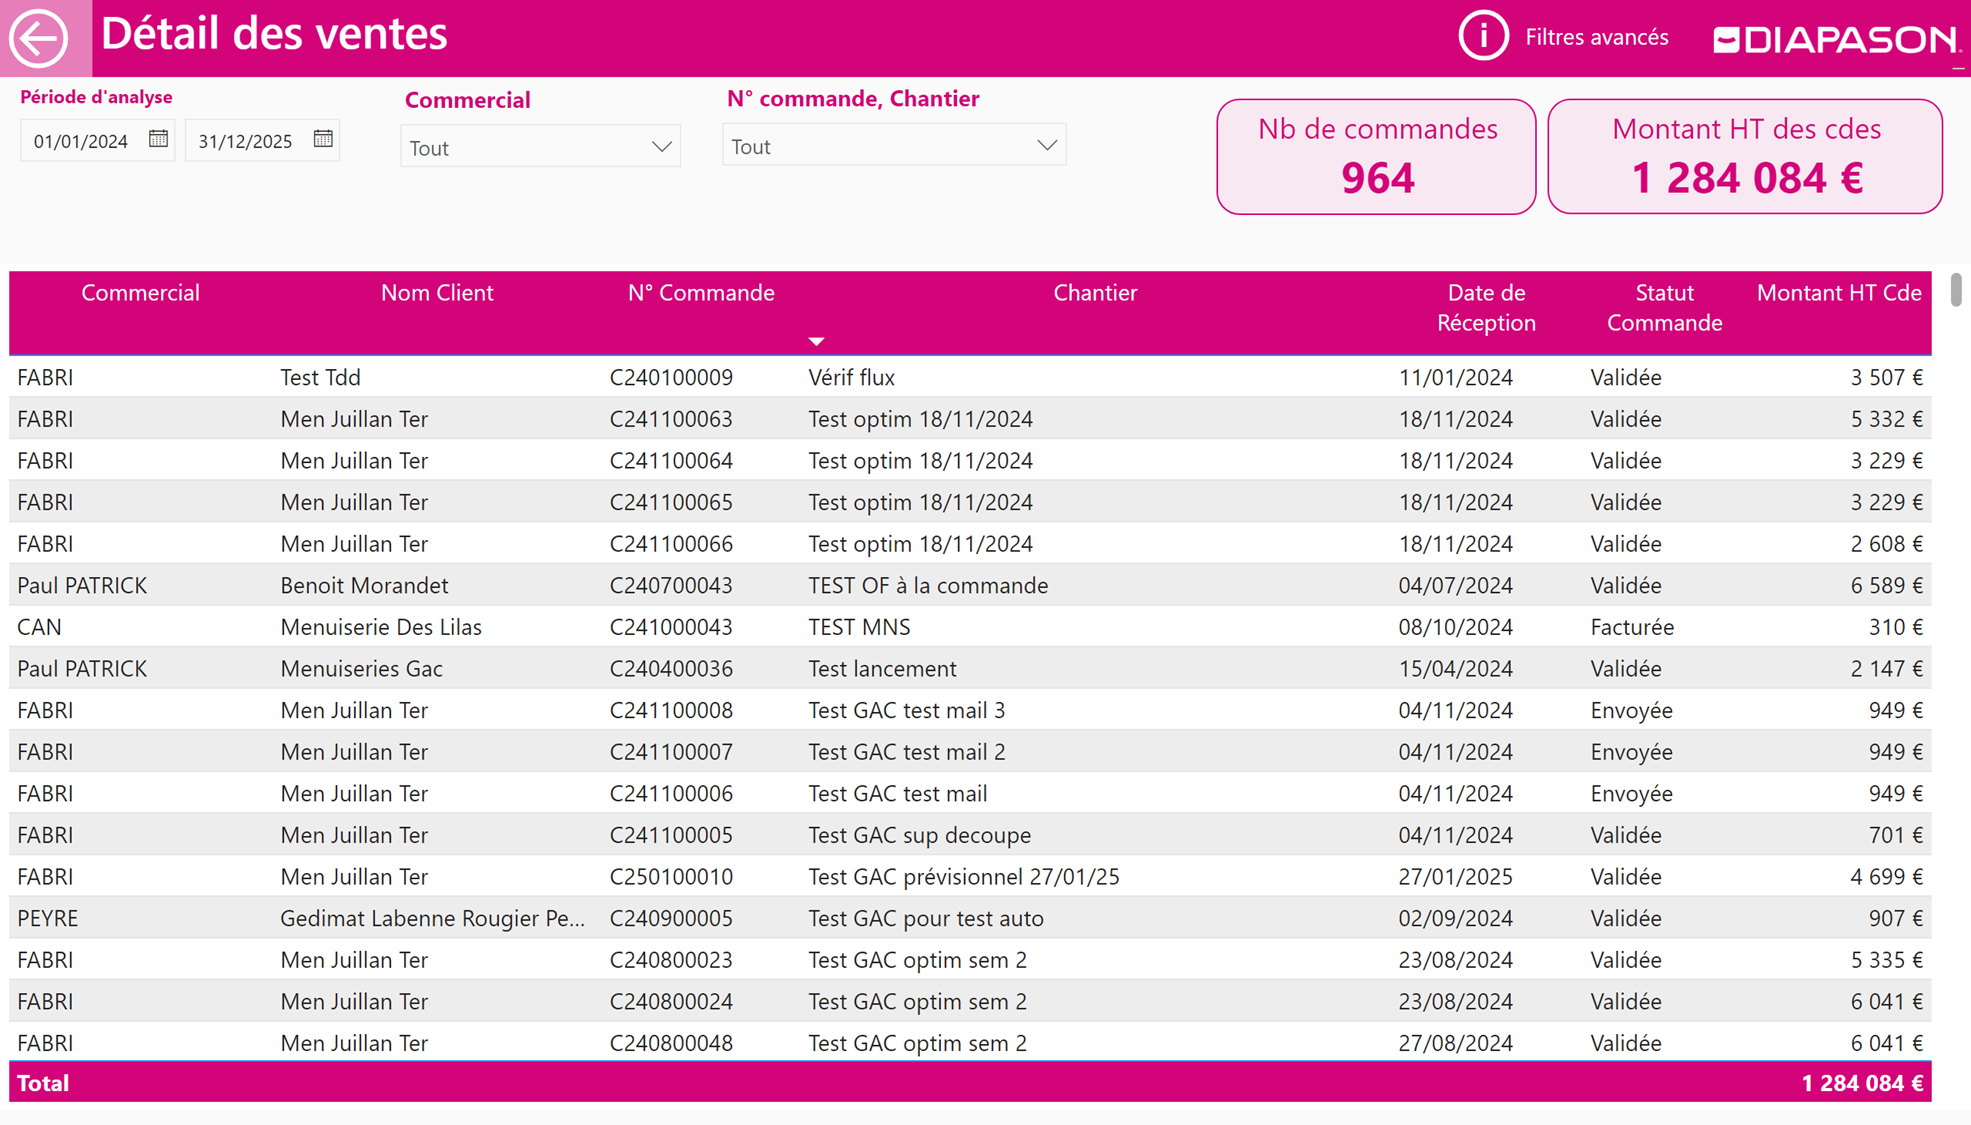
Task: Sort by Date de Réception header
Action: [x=1485, y=307]
